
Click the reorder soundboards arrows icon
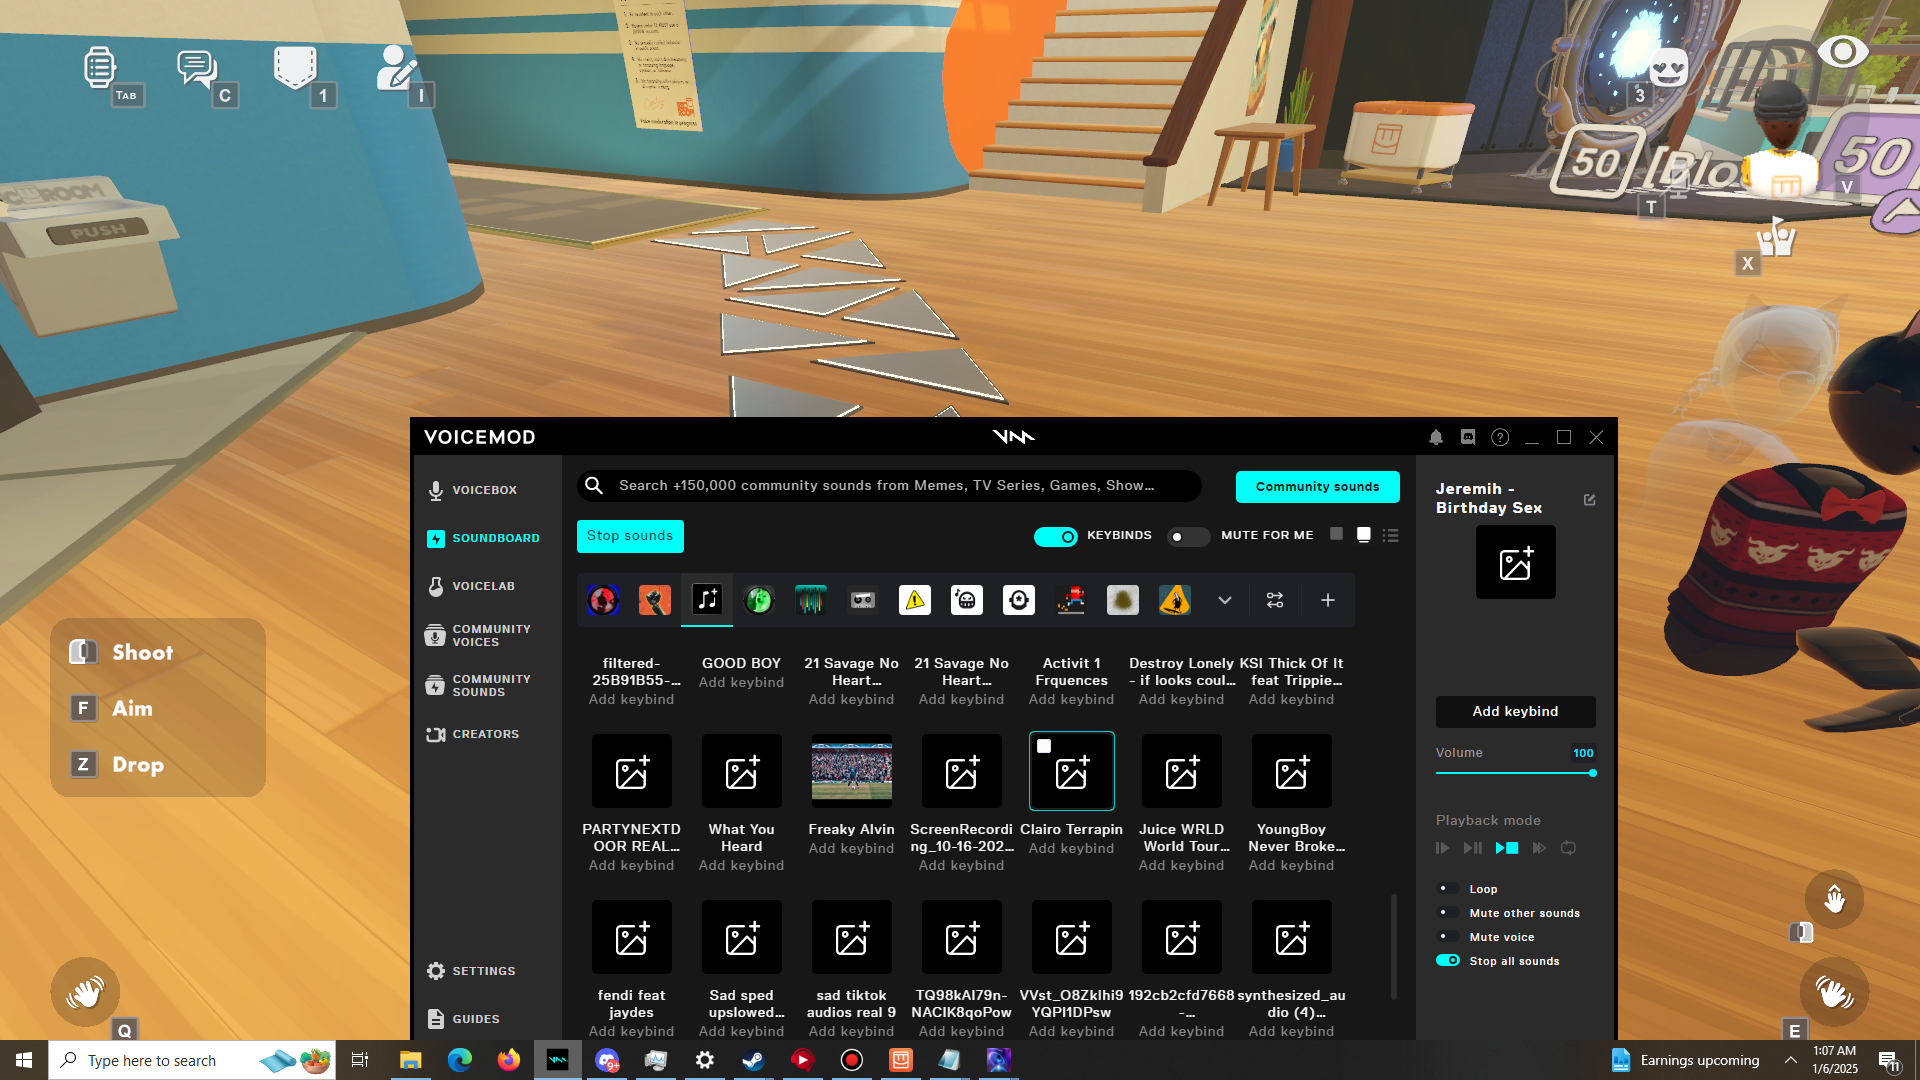point(1275,600)
